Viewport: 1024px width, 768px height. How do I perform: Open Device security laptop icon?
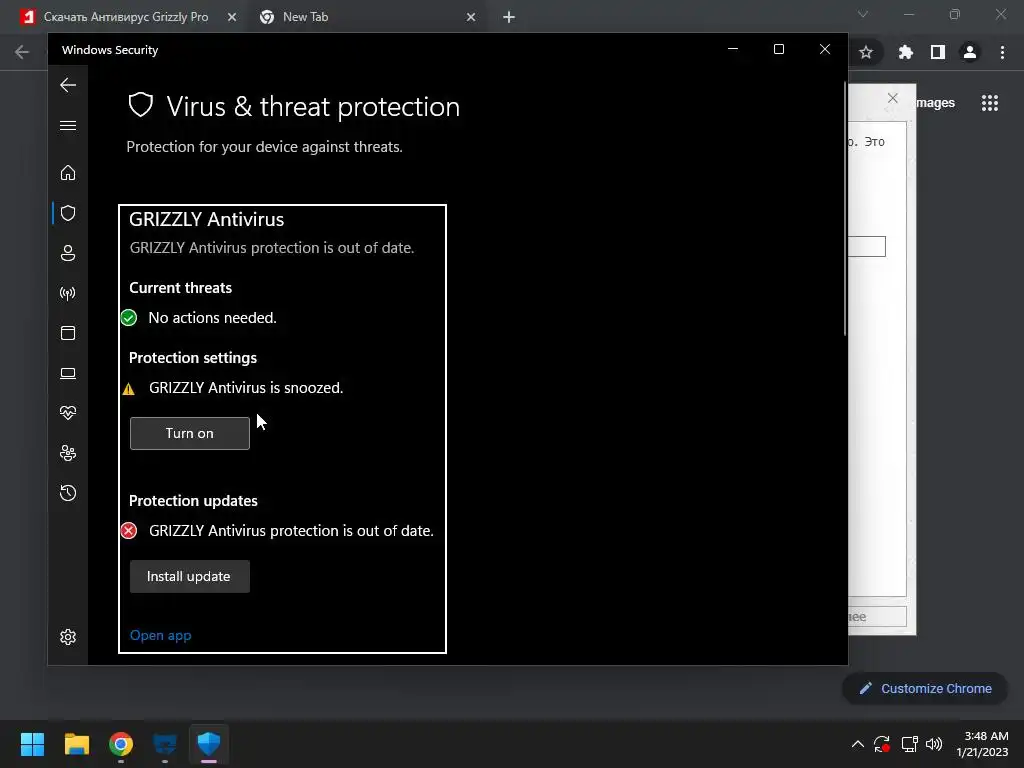click(x=68, y=373)
